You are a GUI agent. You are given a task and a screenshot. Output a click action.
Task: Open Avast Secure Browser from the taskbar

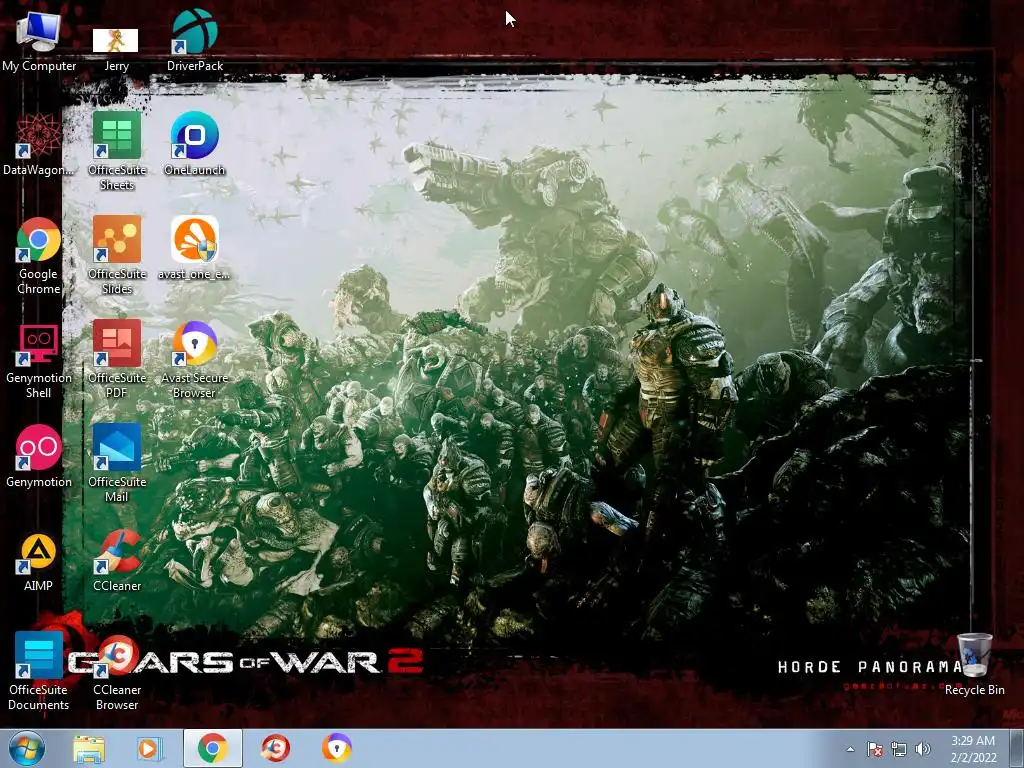[x=336, y=748]
